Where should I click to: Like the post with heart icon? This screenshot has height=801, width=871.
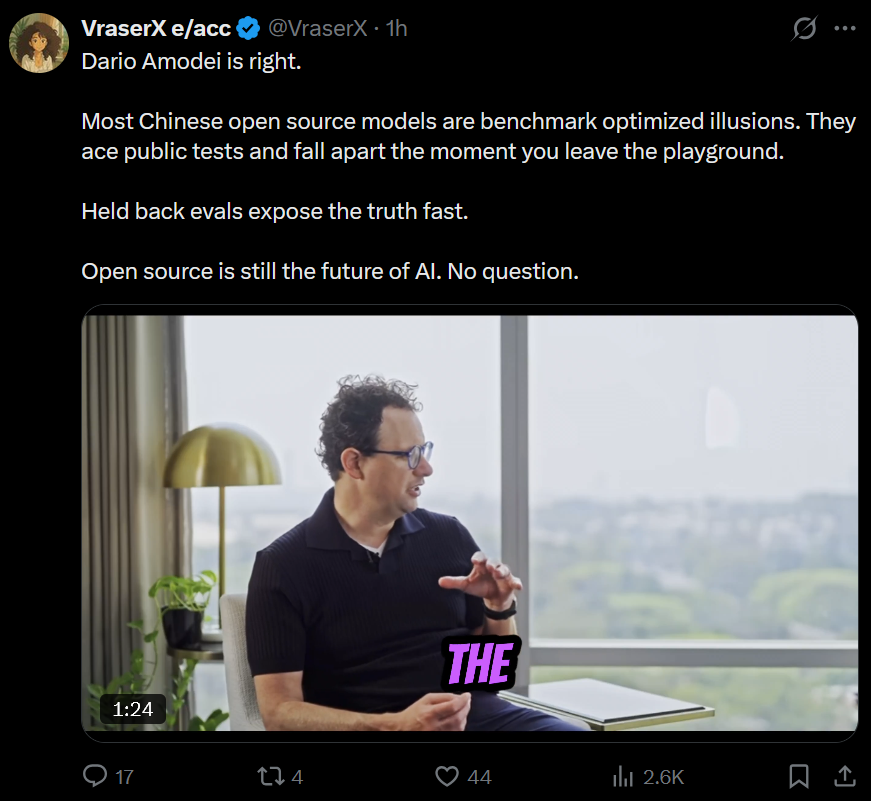click(x=447, y=776)
